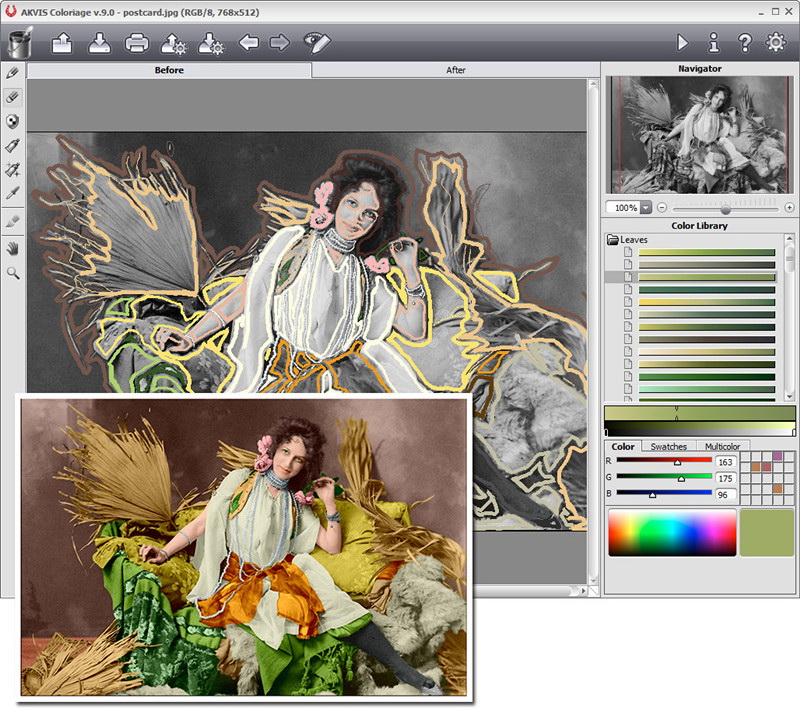This screenshot has width=800, height=708.
Task: Click the Undo arrow
Action: (x=250, y=43)
